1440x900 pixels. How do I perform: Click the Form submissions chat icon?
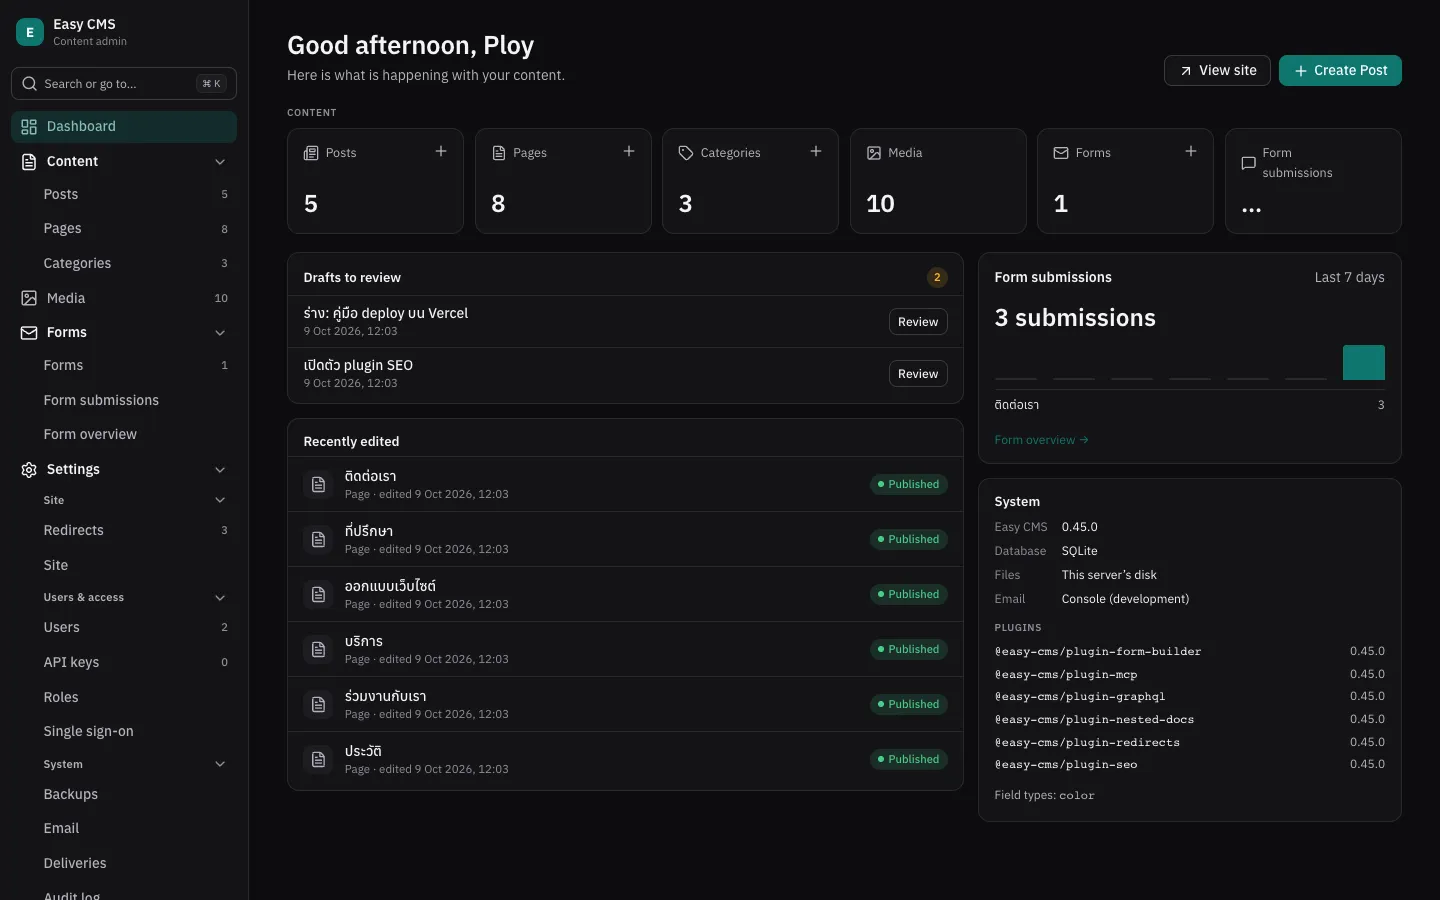coord(1248,163)
